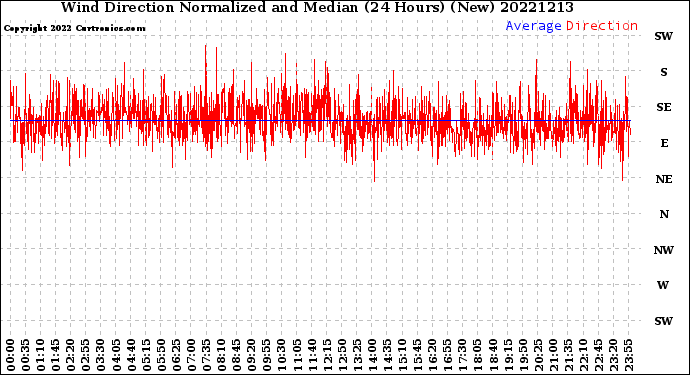
Task: Click the 15:45 time axis label
Action: point(417,355)
